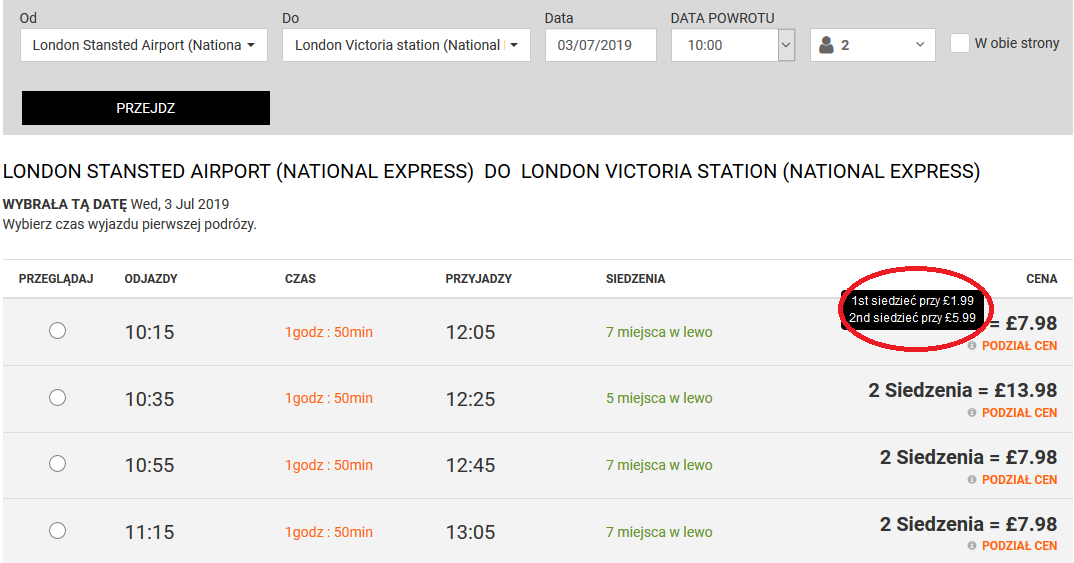This screenshot has height=563, width=1074.
Task: Click the 10:35 departure time text
Action: click(x=149, y=399)
